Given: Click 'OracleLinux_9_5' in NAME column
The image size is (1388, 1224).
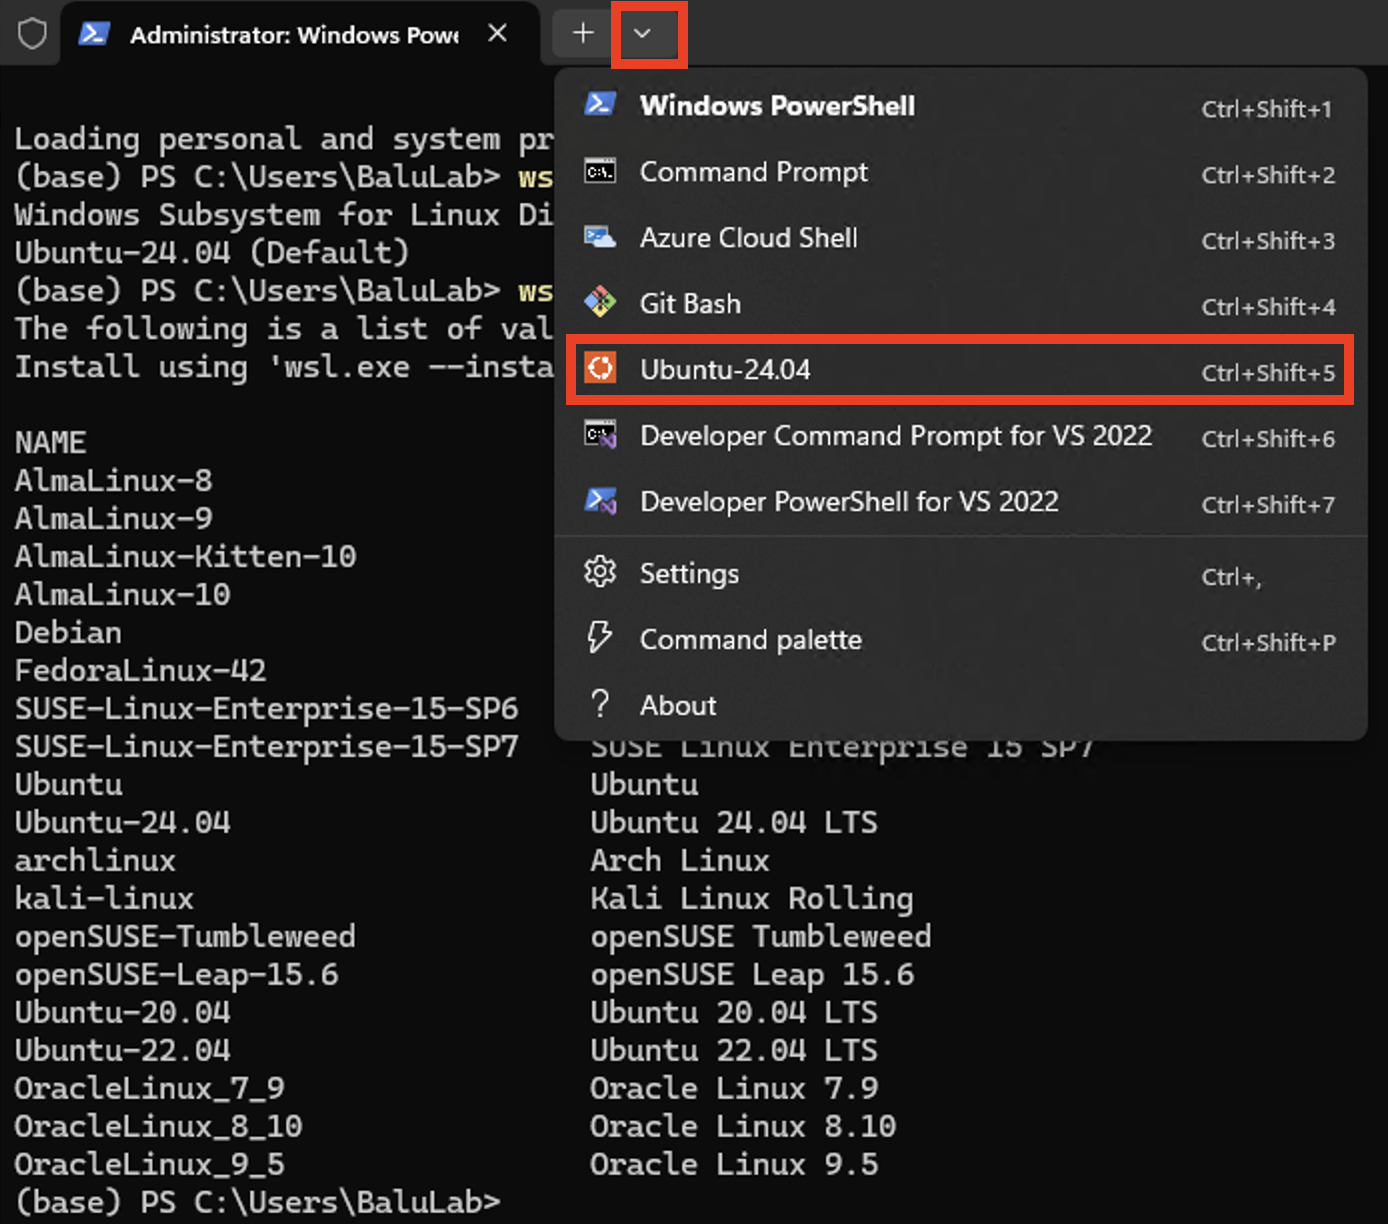Looking at the screenshot, I should [x=149, y=1165].
